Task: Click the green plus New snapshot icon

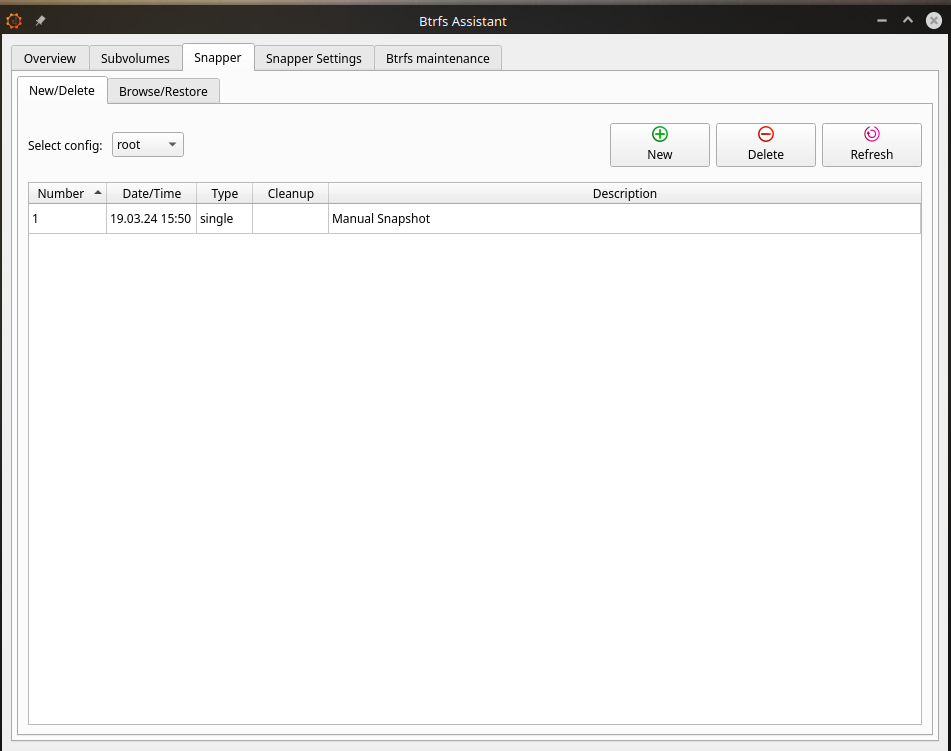Action: [660, 134]
